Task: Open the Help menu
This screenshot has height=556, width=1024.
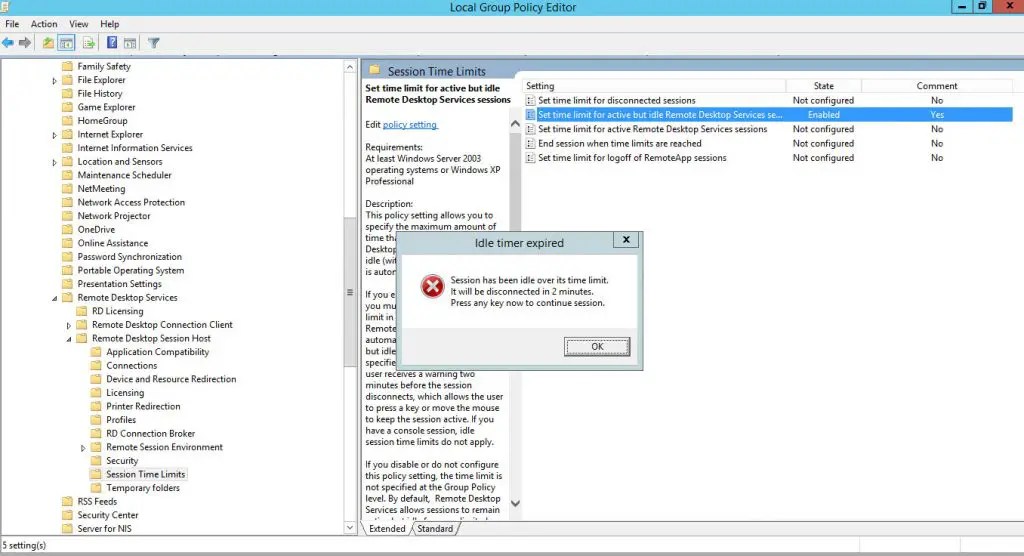Action: [x=110, y=24]
